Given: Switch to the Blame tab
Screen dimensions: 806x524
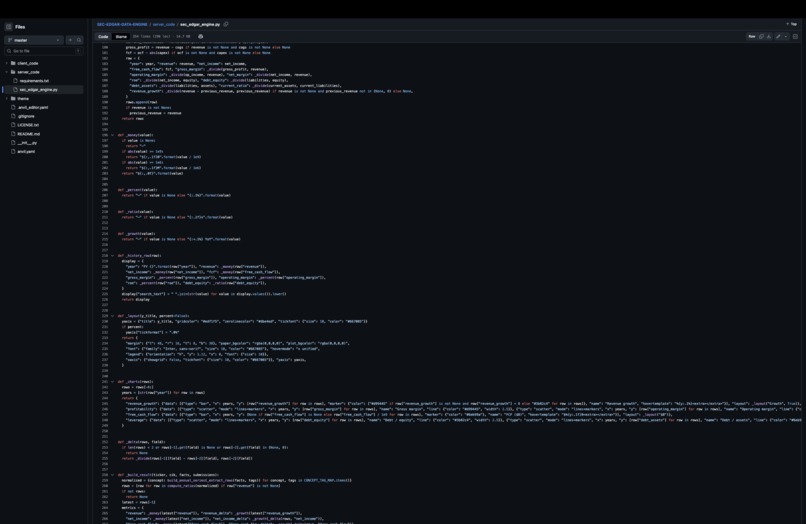Looking at the screenshot, I should click(121, 37).
